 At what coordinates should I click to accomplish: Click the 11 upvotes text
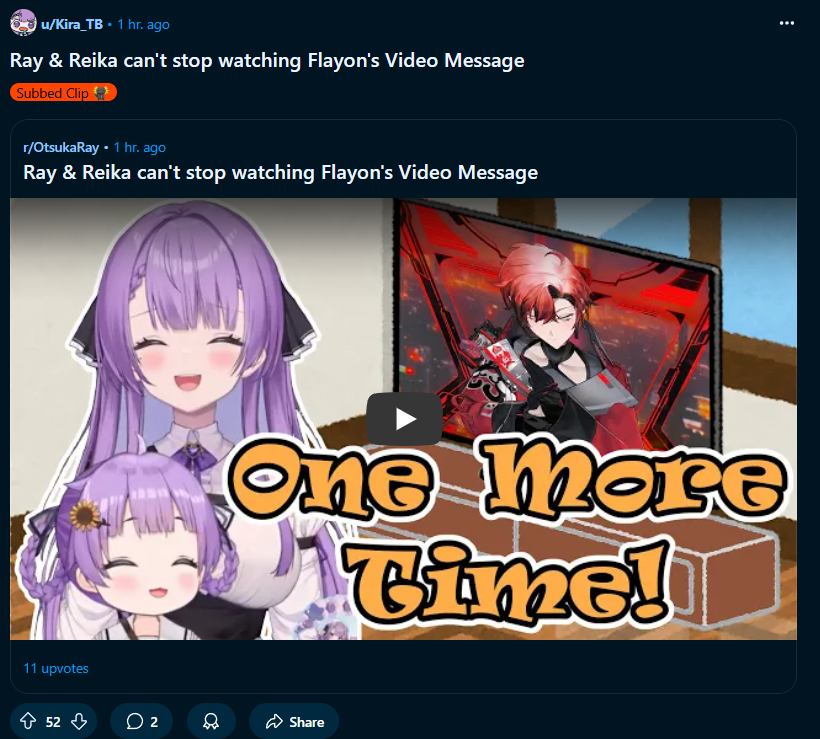click(x=56, y=668)
